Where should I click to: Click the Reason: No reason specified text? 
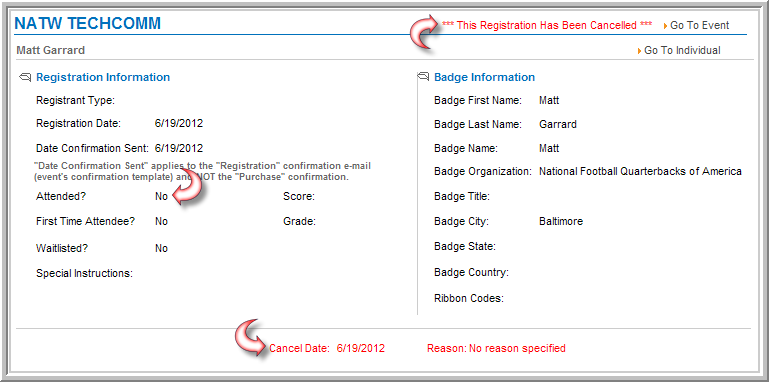tap(496, 348)
